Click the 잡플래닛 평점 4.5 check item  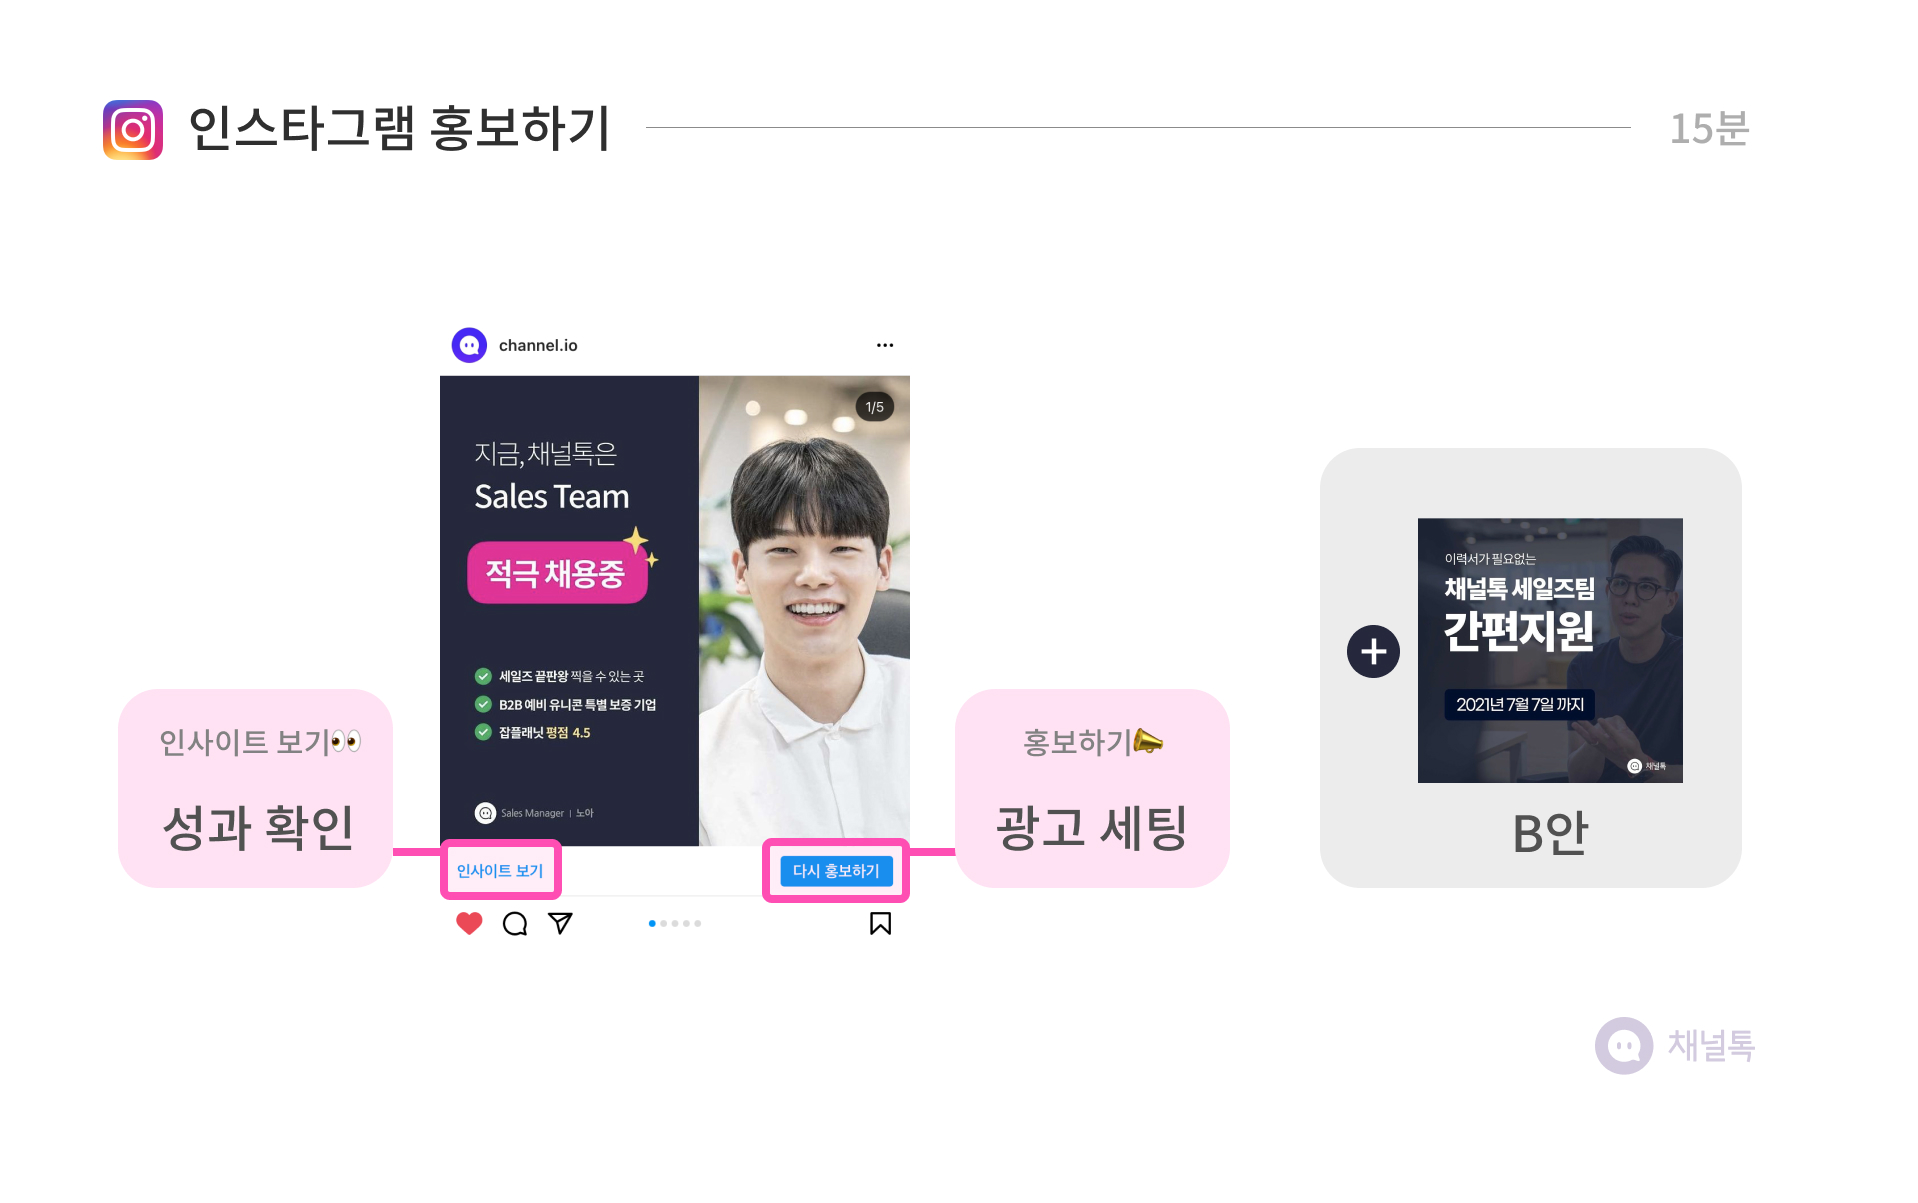(533, 732)
